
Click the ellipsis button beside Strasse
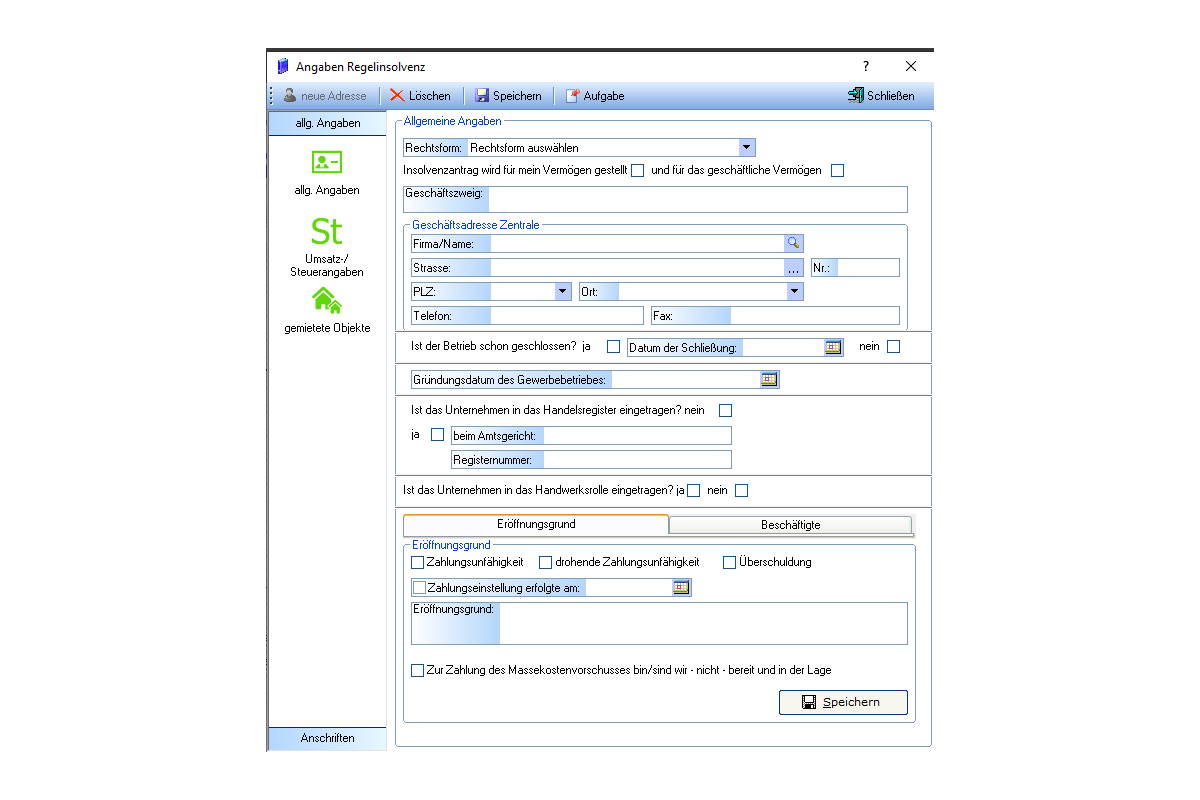[793, 268]
